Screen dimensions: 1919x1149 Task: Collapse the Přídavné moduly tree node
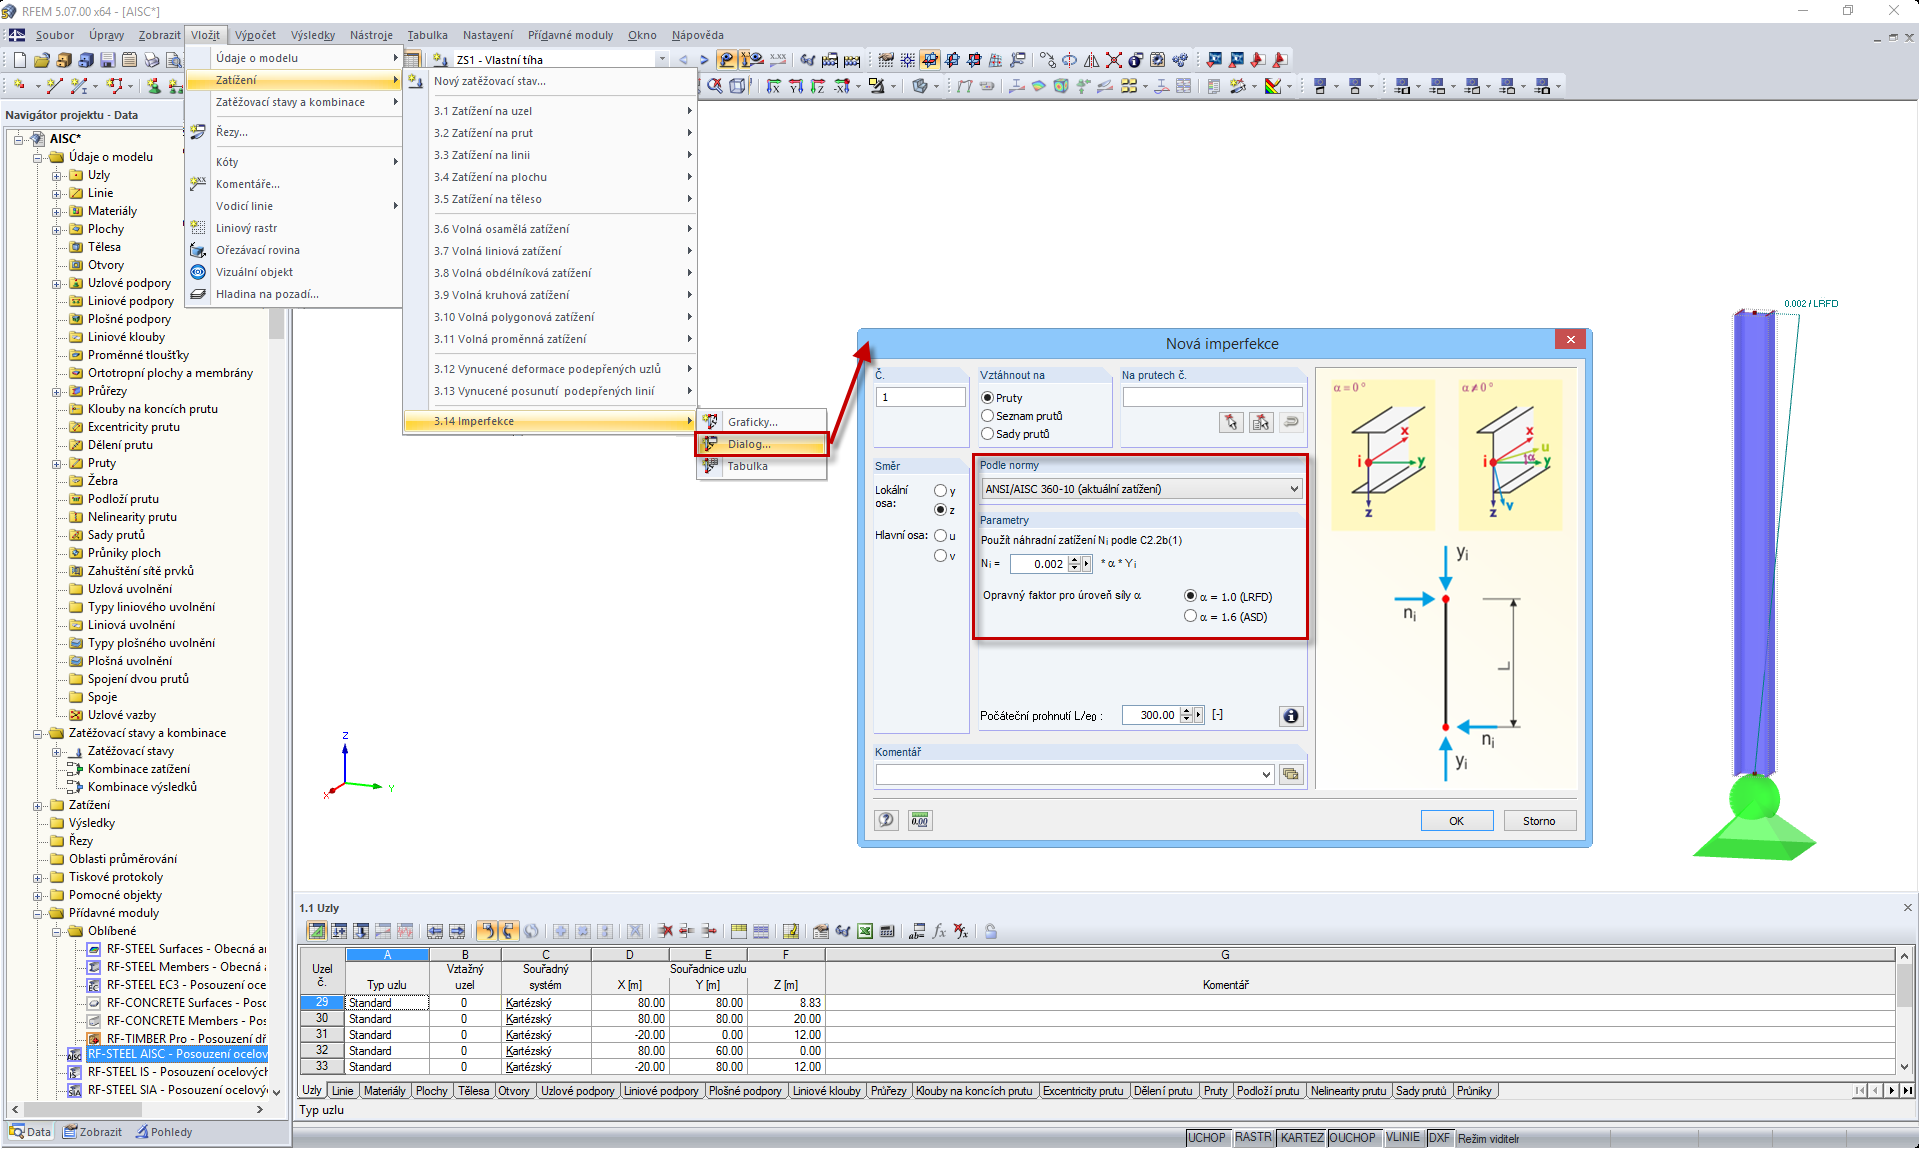click(x=38, y=913)
